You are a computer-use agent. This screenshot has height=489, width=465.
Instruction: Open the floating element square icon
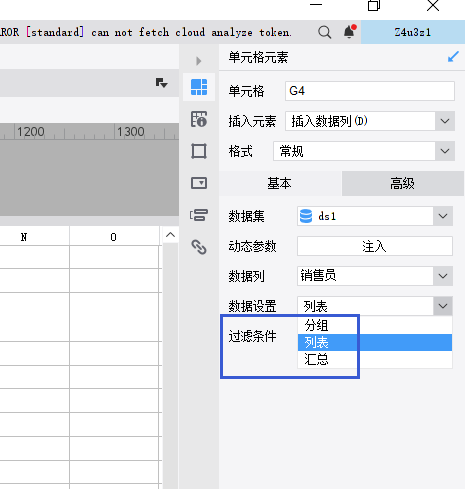click(x=199, y=151)
